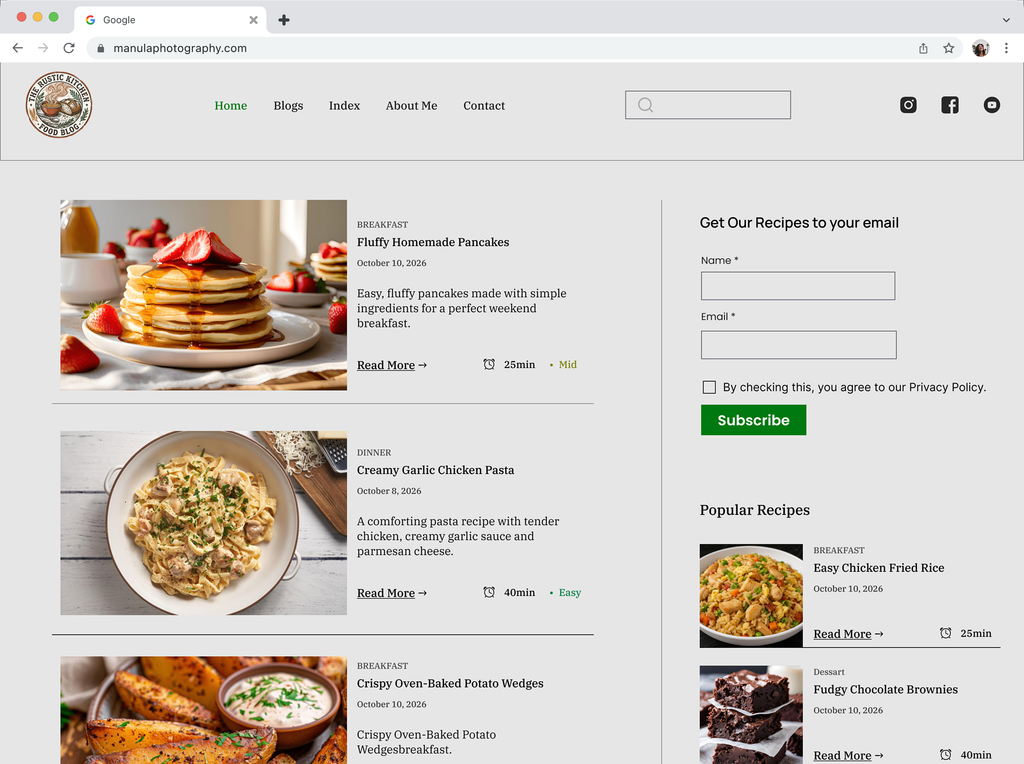Expand the tab list chevron
The width and height of the screenshot is (1024, 764).
pyautogui.click(x=1006, y=20)
